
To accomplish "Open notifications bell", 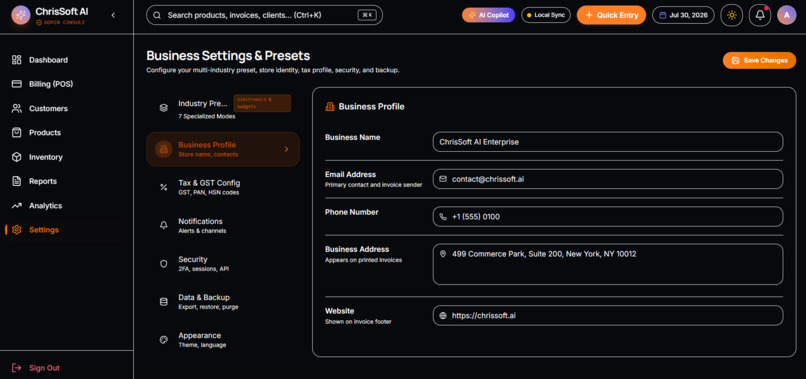I will point(760,15).
